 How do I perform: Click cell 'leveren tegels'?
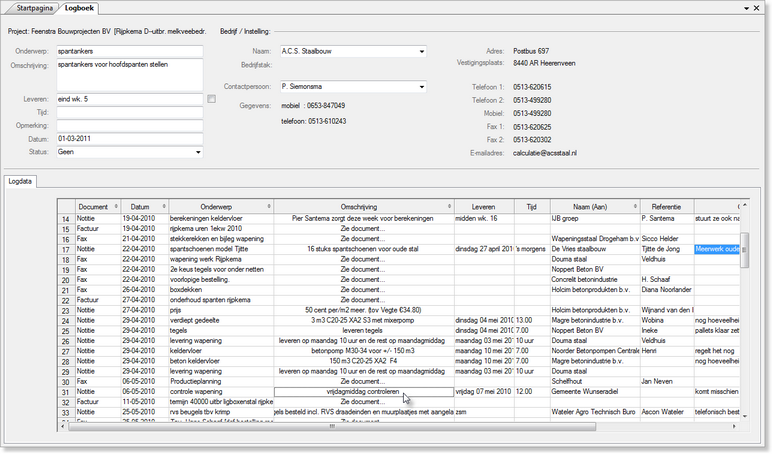[x=362, y=330]
